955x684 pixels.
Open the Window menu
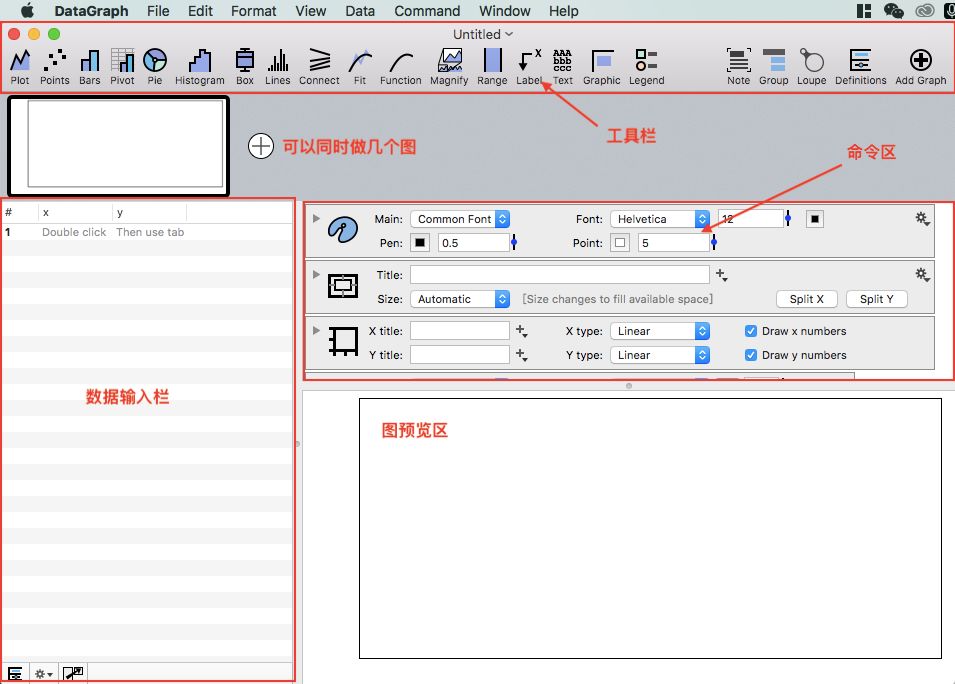(504, 11)
